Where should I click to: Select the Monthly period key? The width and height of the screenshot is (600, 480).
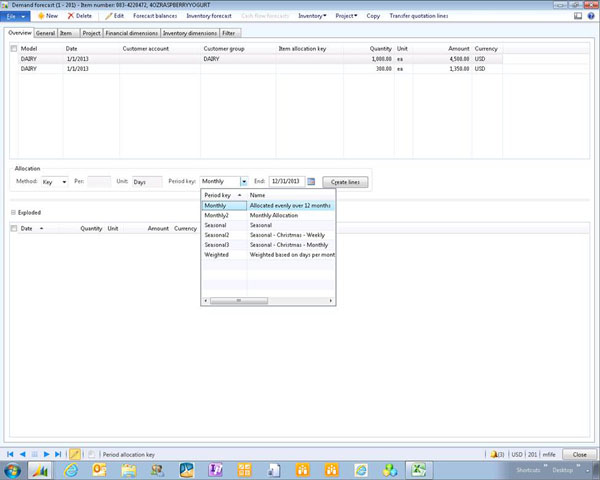[268, 206]
